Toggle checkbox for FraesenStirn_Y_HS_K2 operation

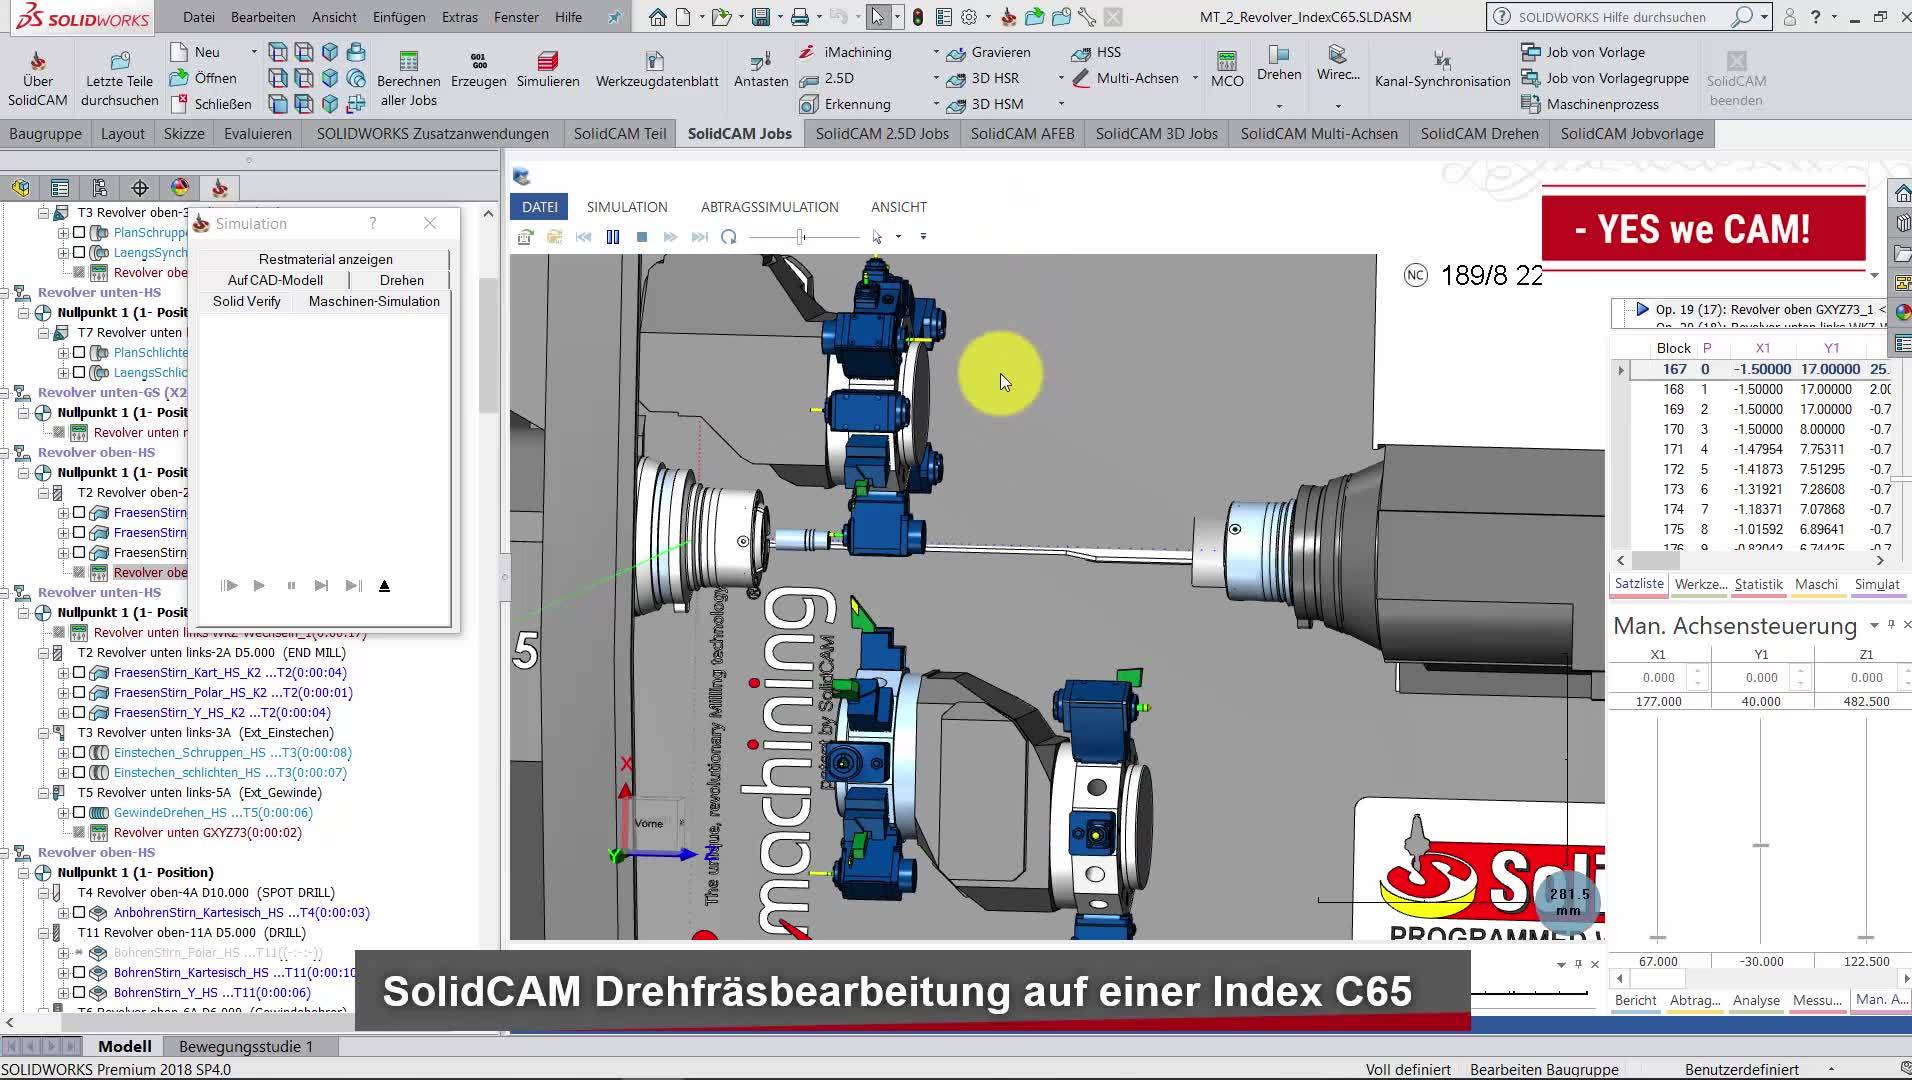[79, 713]
